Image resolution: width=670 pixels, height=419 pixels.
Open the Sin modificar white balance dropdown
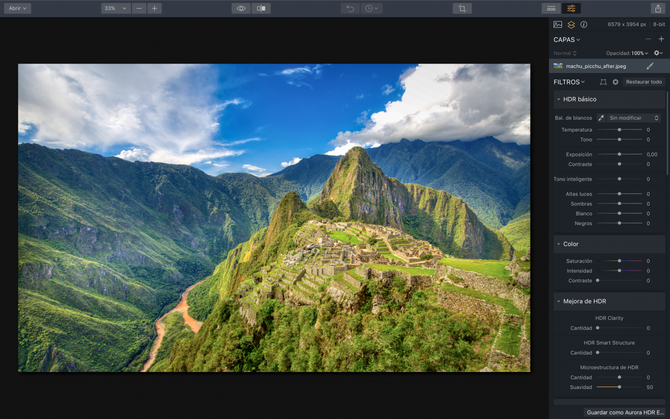[634, 118]
